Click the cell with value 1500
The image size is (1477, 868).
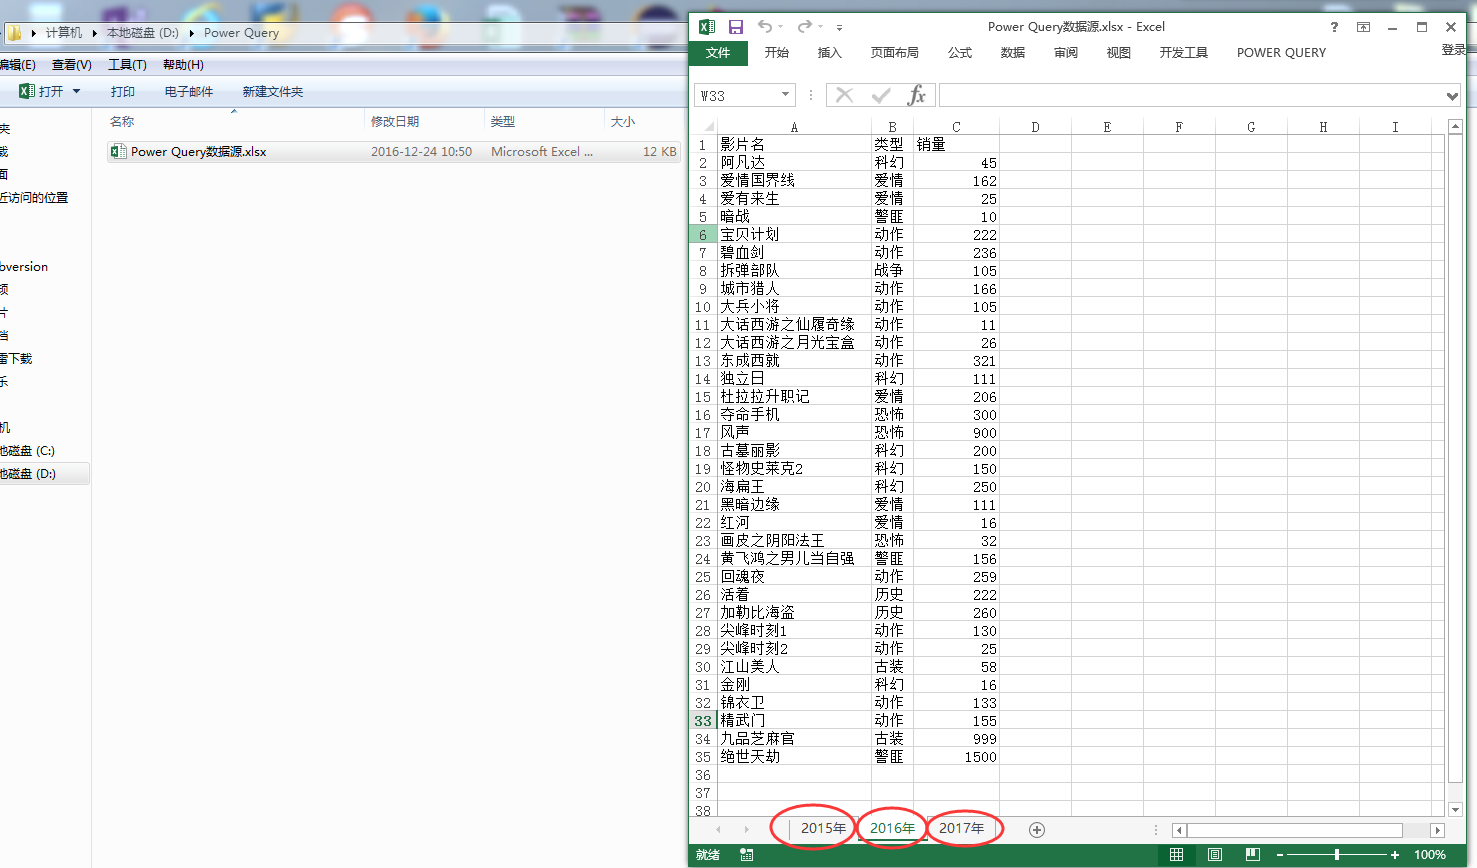pos(956,756)
